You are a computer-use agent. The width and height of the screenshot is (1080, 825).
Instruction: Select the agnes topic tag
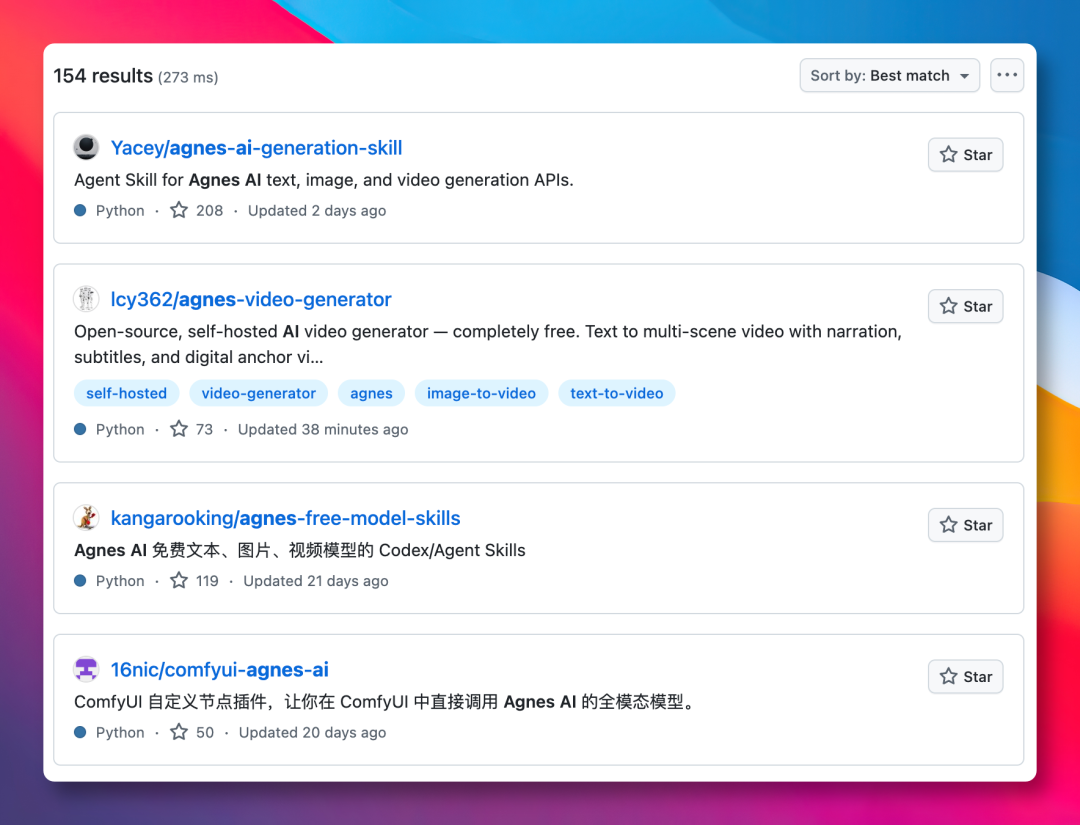click(371, 393)
